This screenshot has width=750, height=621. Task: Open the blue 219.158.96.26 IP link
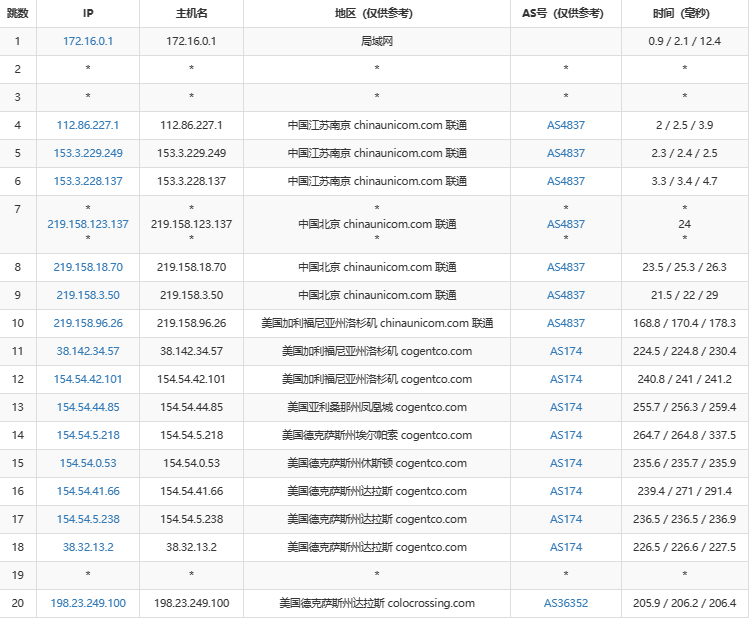click(x=88, y=323)
